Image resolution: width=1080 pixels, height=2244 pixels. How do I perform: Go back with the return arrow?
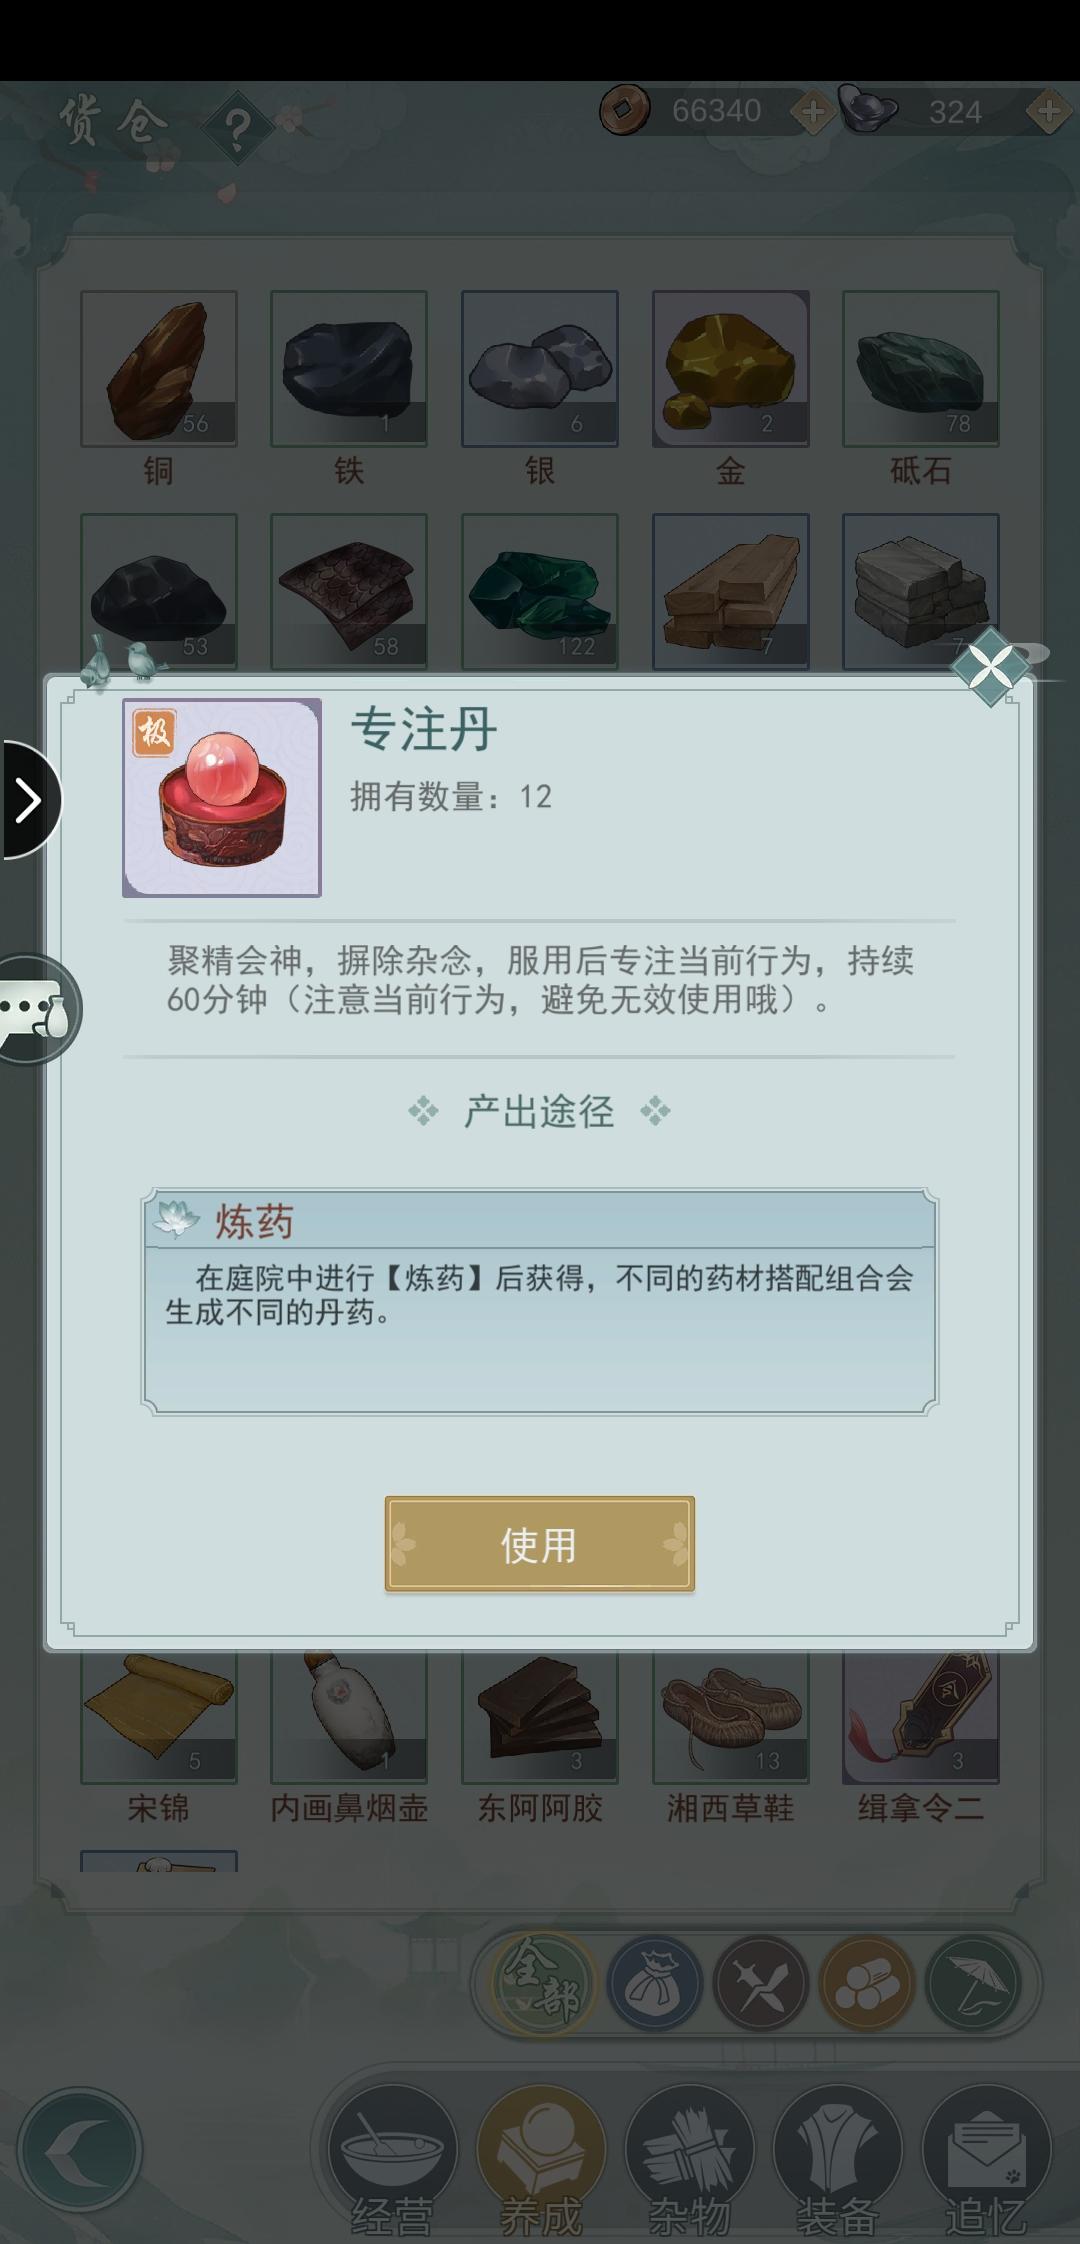pyautogui.click(x=79, y=2149)
